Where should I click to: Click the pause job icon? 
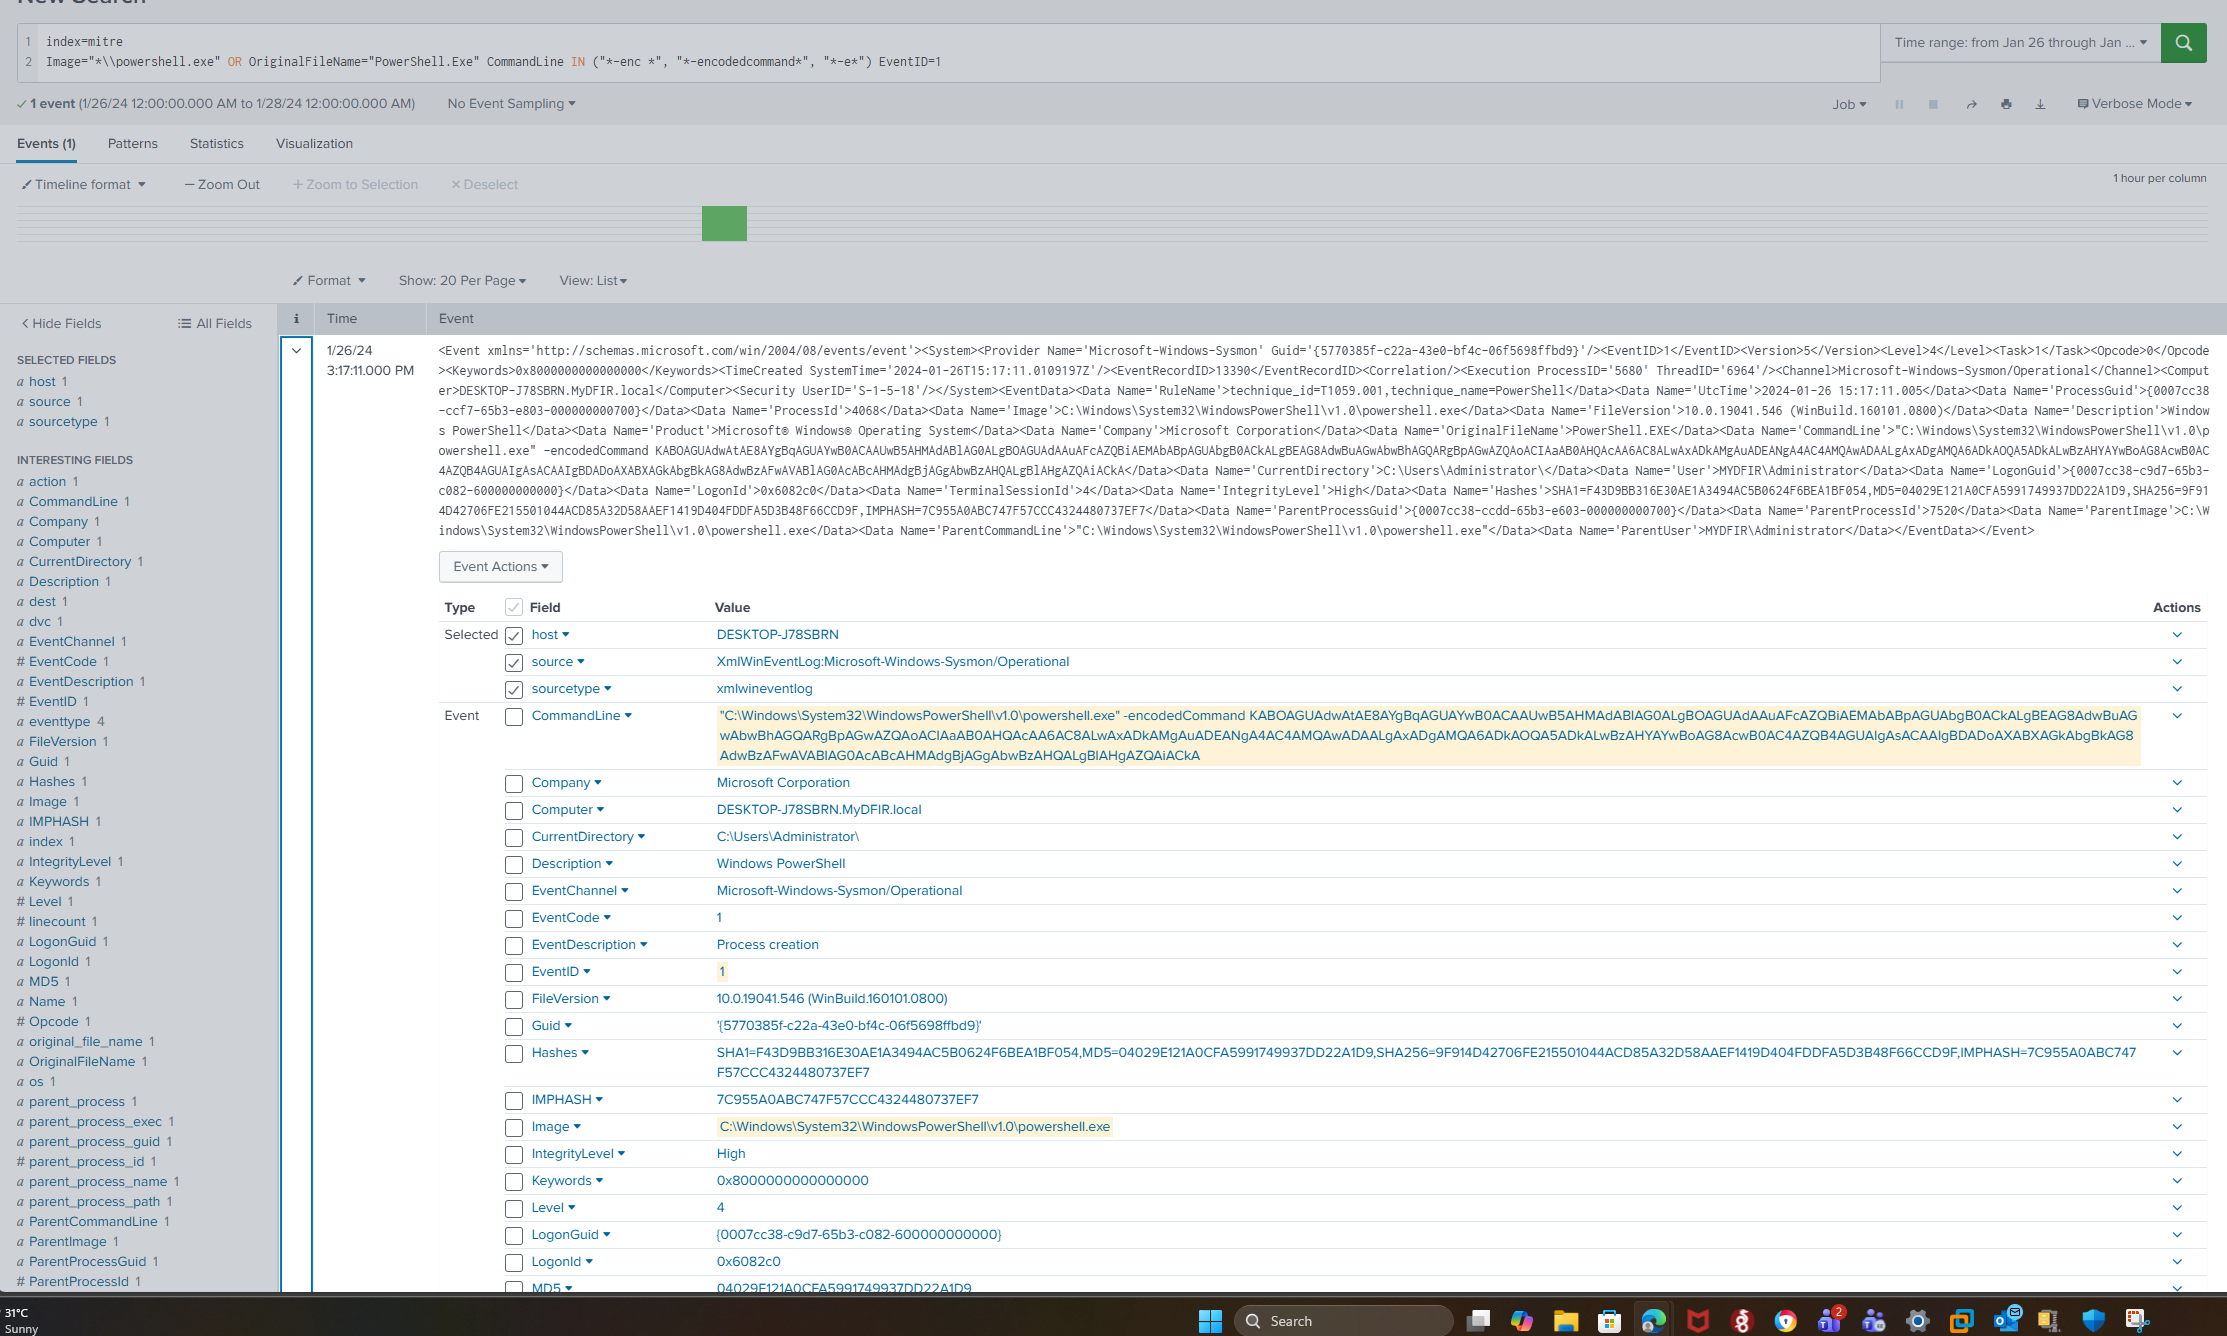1899,104
